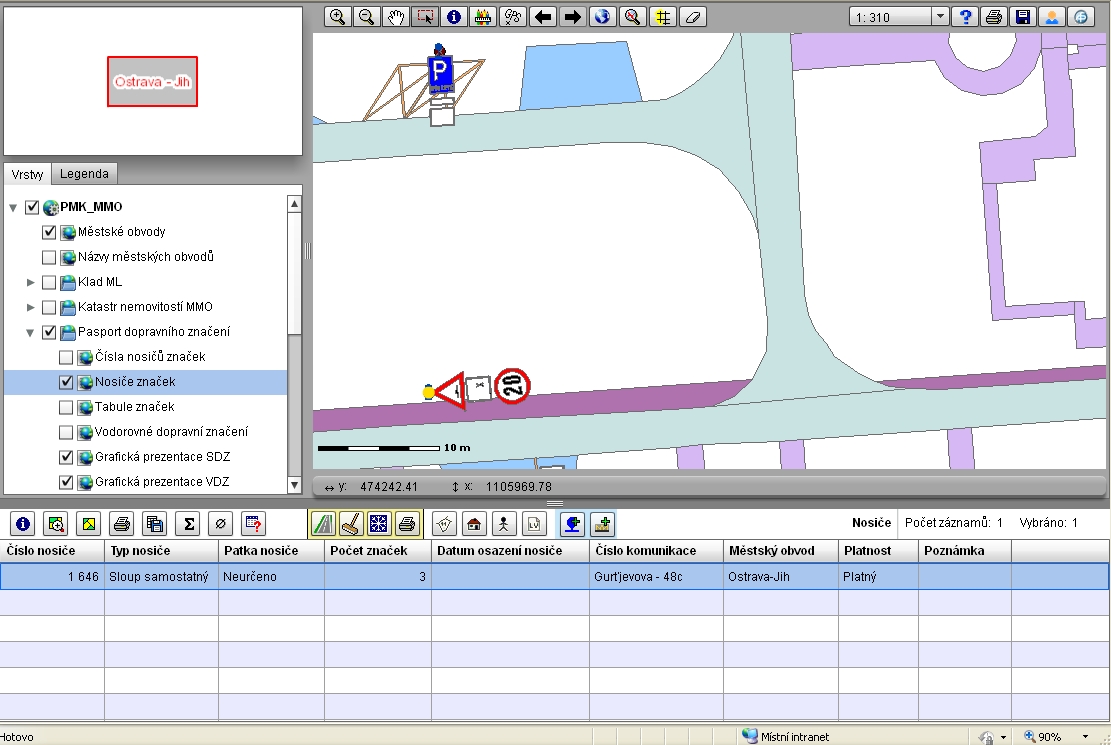Click the LV document icon
The image size is (1111, 745).
[534, 524]
